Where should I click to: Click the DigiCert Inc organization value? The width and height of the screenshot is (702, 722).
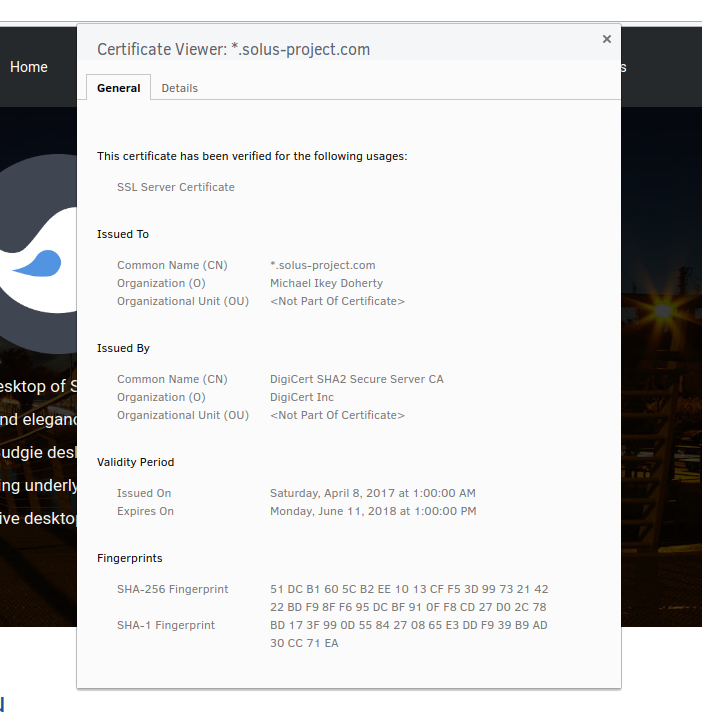click(x=302, y=397)
